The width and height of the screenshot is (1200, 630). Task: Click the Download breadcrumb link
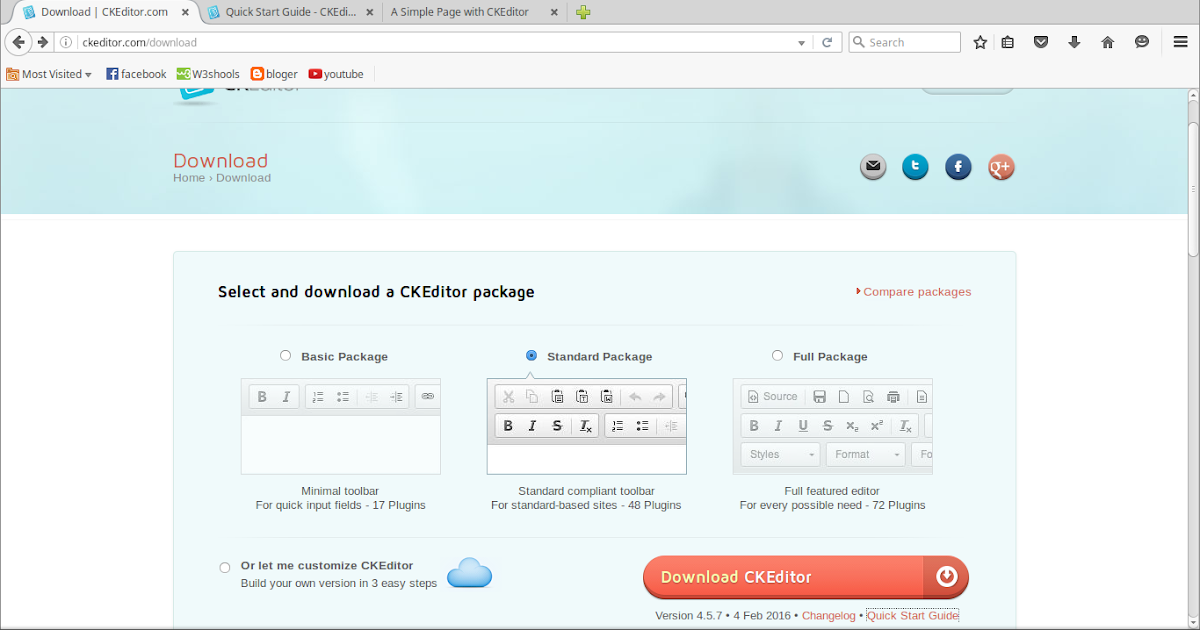point(243,178)
